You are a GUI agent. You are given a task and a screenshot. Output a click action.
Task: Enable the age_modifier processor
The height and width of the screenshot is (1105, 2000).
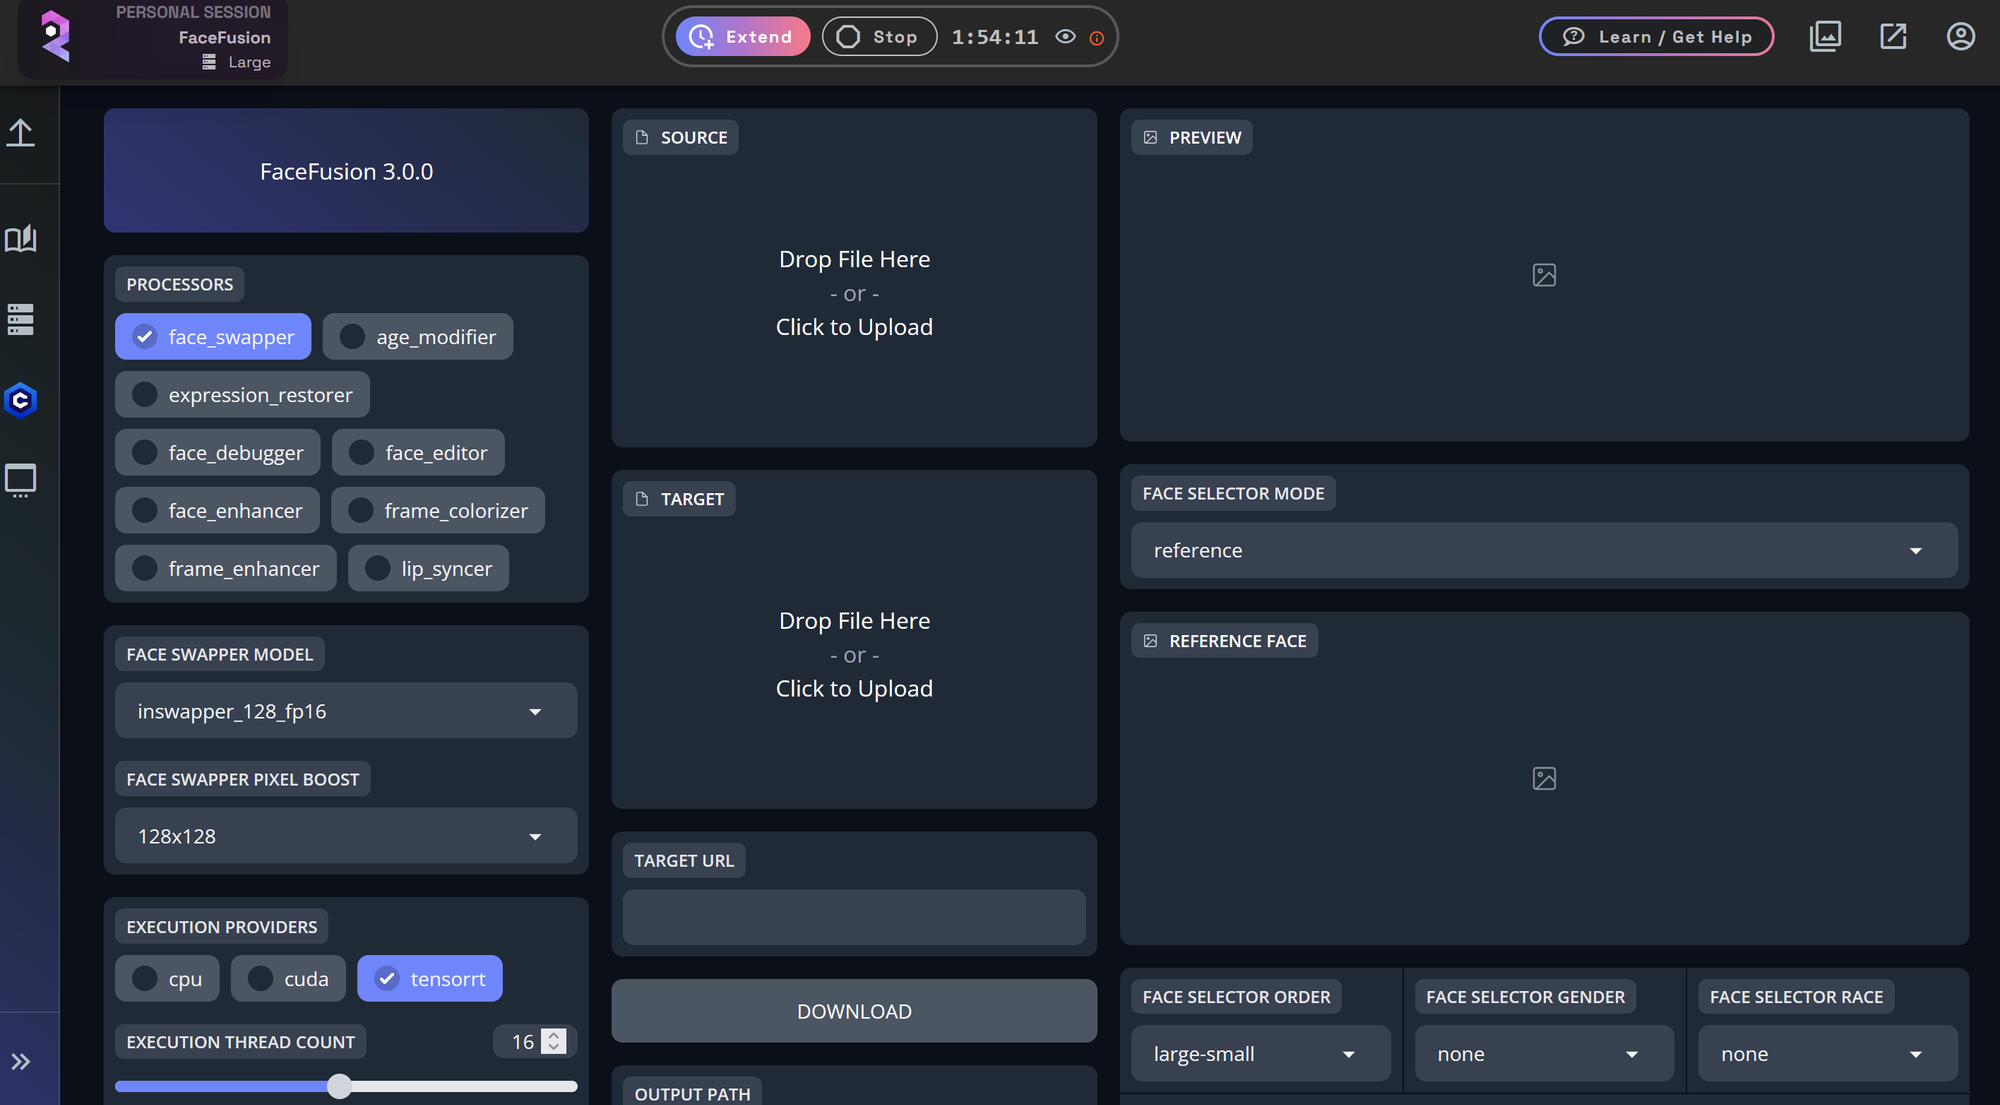click(x=418, y=336)
